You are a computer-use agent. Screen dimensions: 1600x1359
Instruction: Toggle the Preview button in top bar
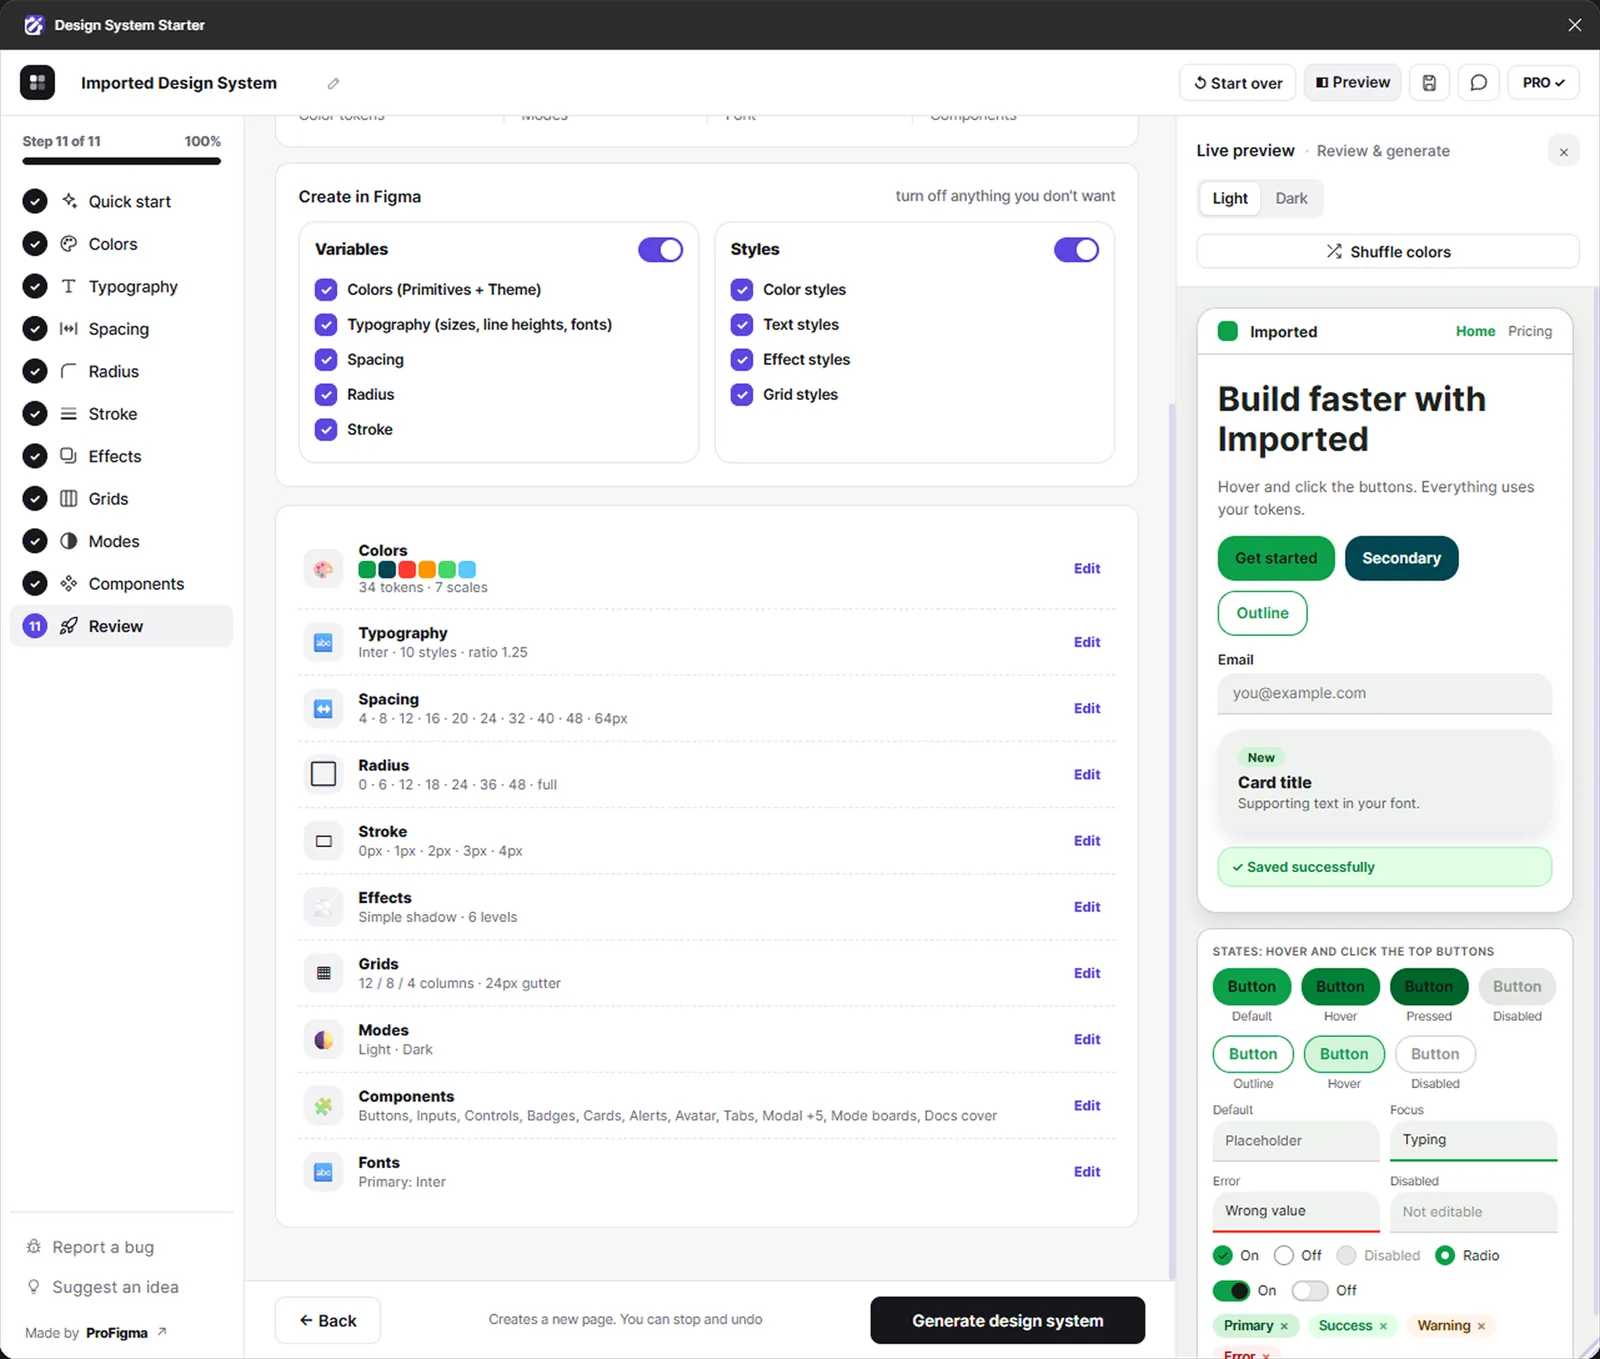tap(1353, 83)
